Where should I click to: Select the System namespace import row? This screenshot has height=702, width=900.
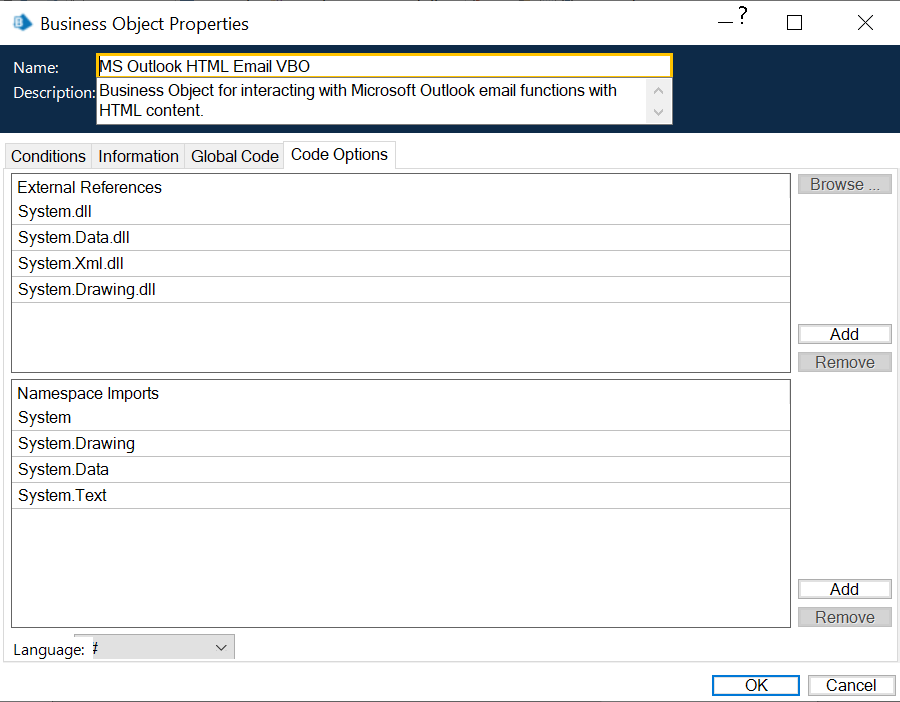point(401,418)
